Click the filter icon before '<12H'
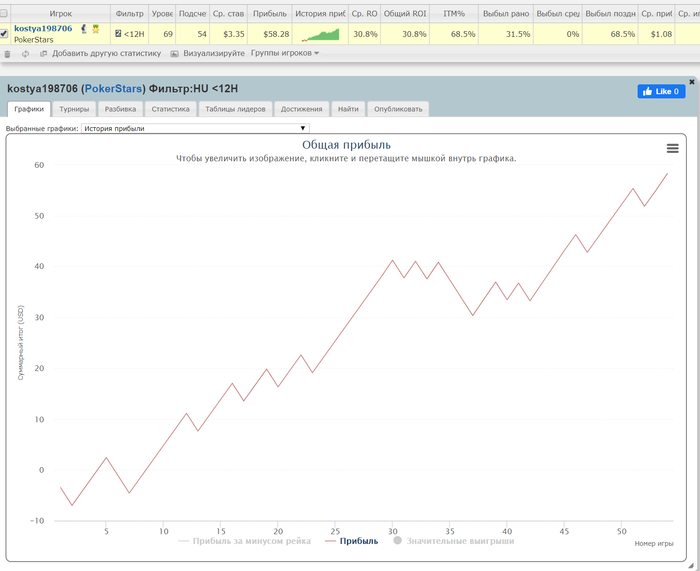This screenshot has width=700, height=571. click(x=118, y=33)
